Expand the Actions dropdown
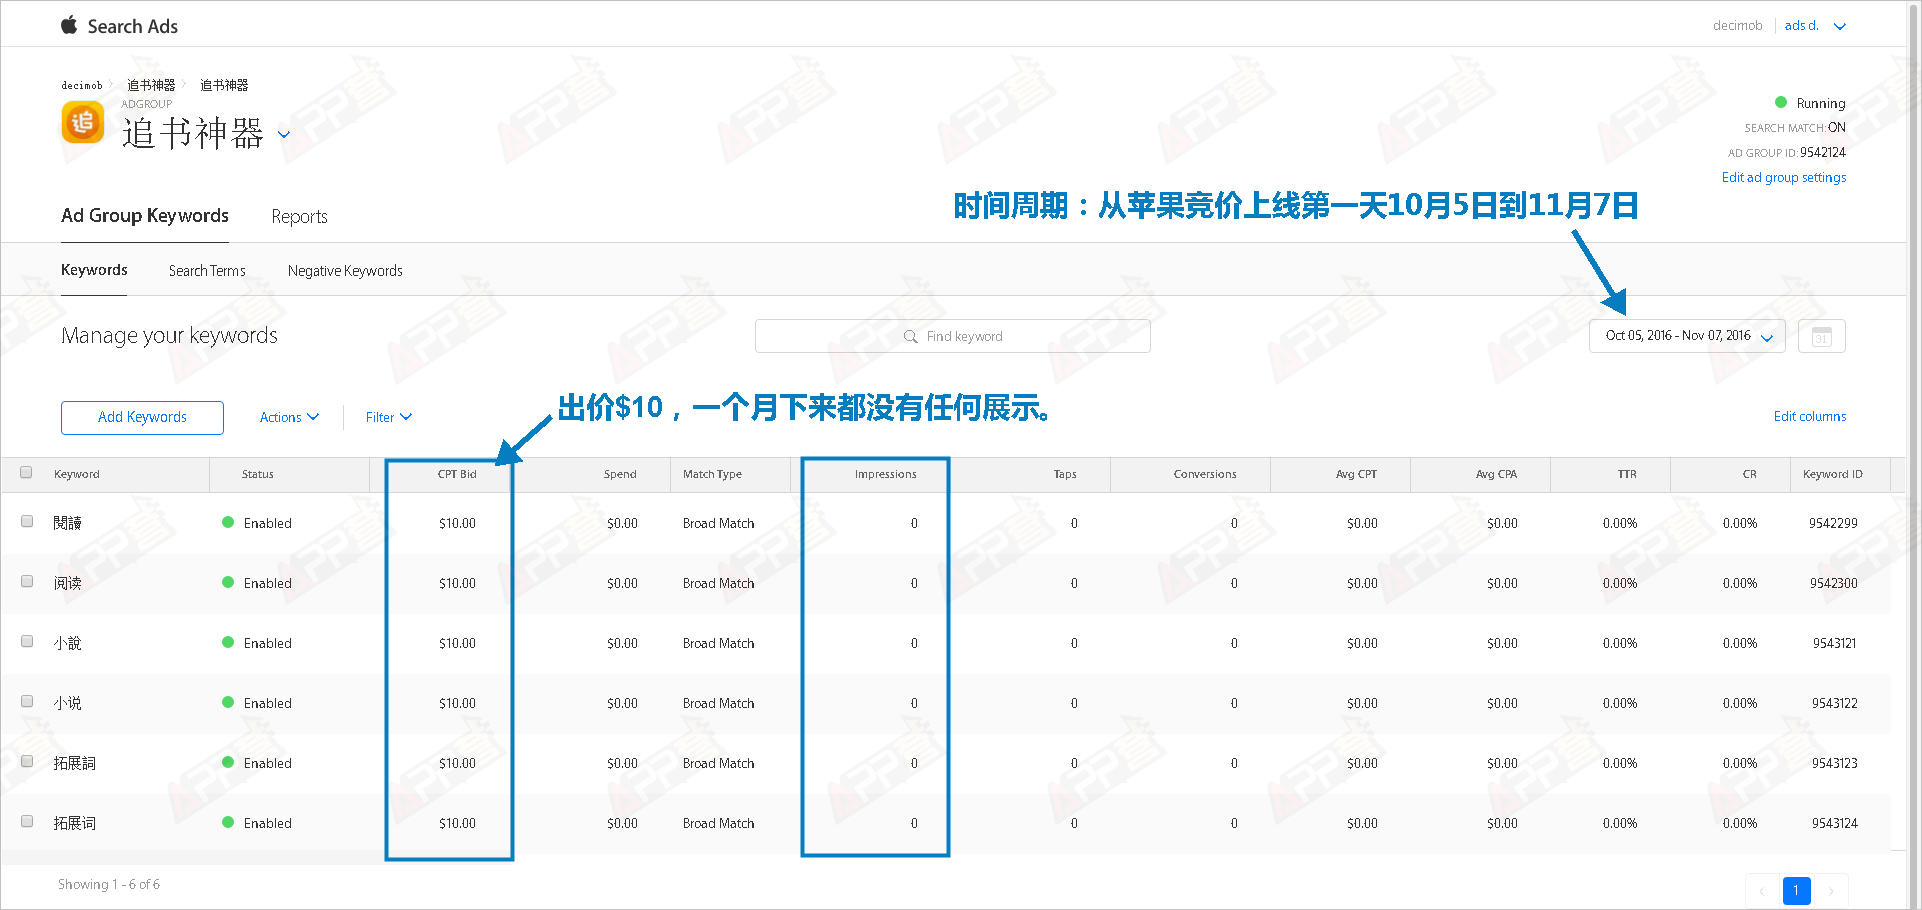This screenshot has height=910, width=1922. coord(289,417)
